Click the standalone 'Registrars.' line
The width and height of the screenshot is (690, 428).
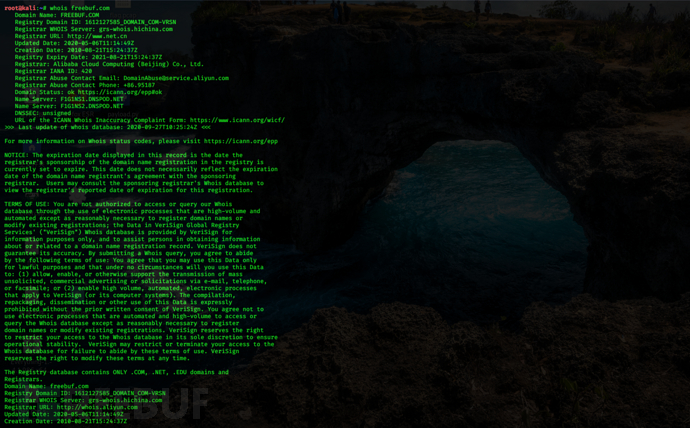(23, 379)
